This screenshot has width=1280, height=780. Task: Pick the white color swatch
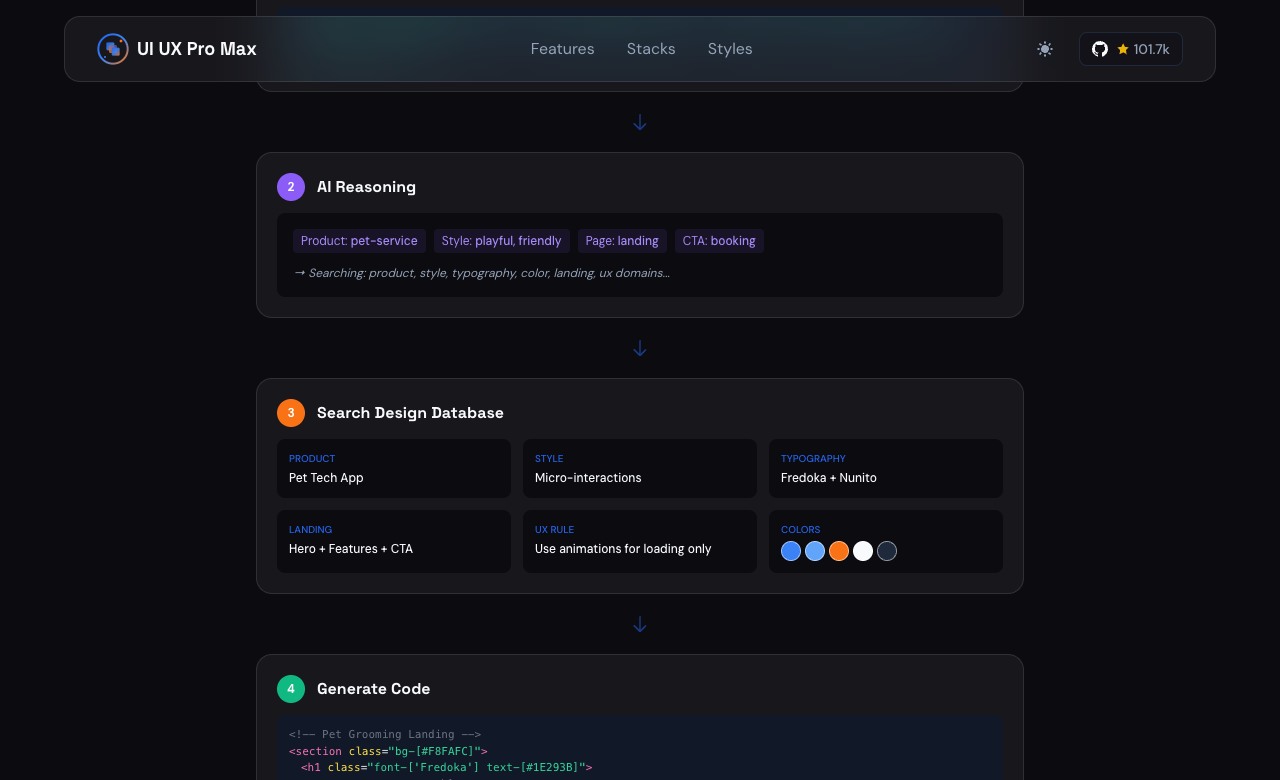pos(863,551)
